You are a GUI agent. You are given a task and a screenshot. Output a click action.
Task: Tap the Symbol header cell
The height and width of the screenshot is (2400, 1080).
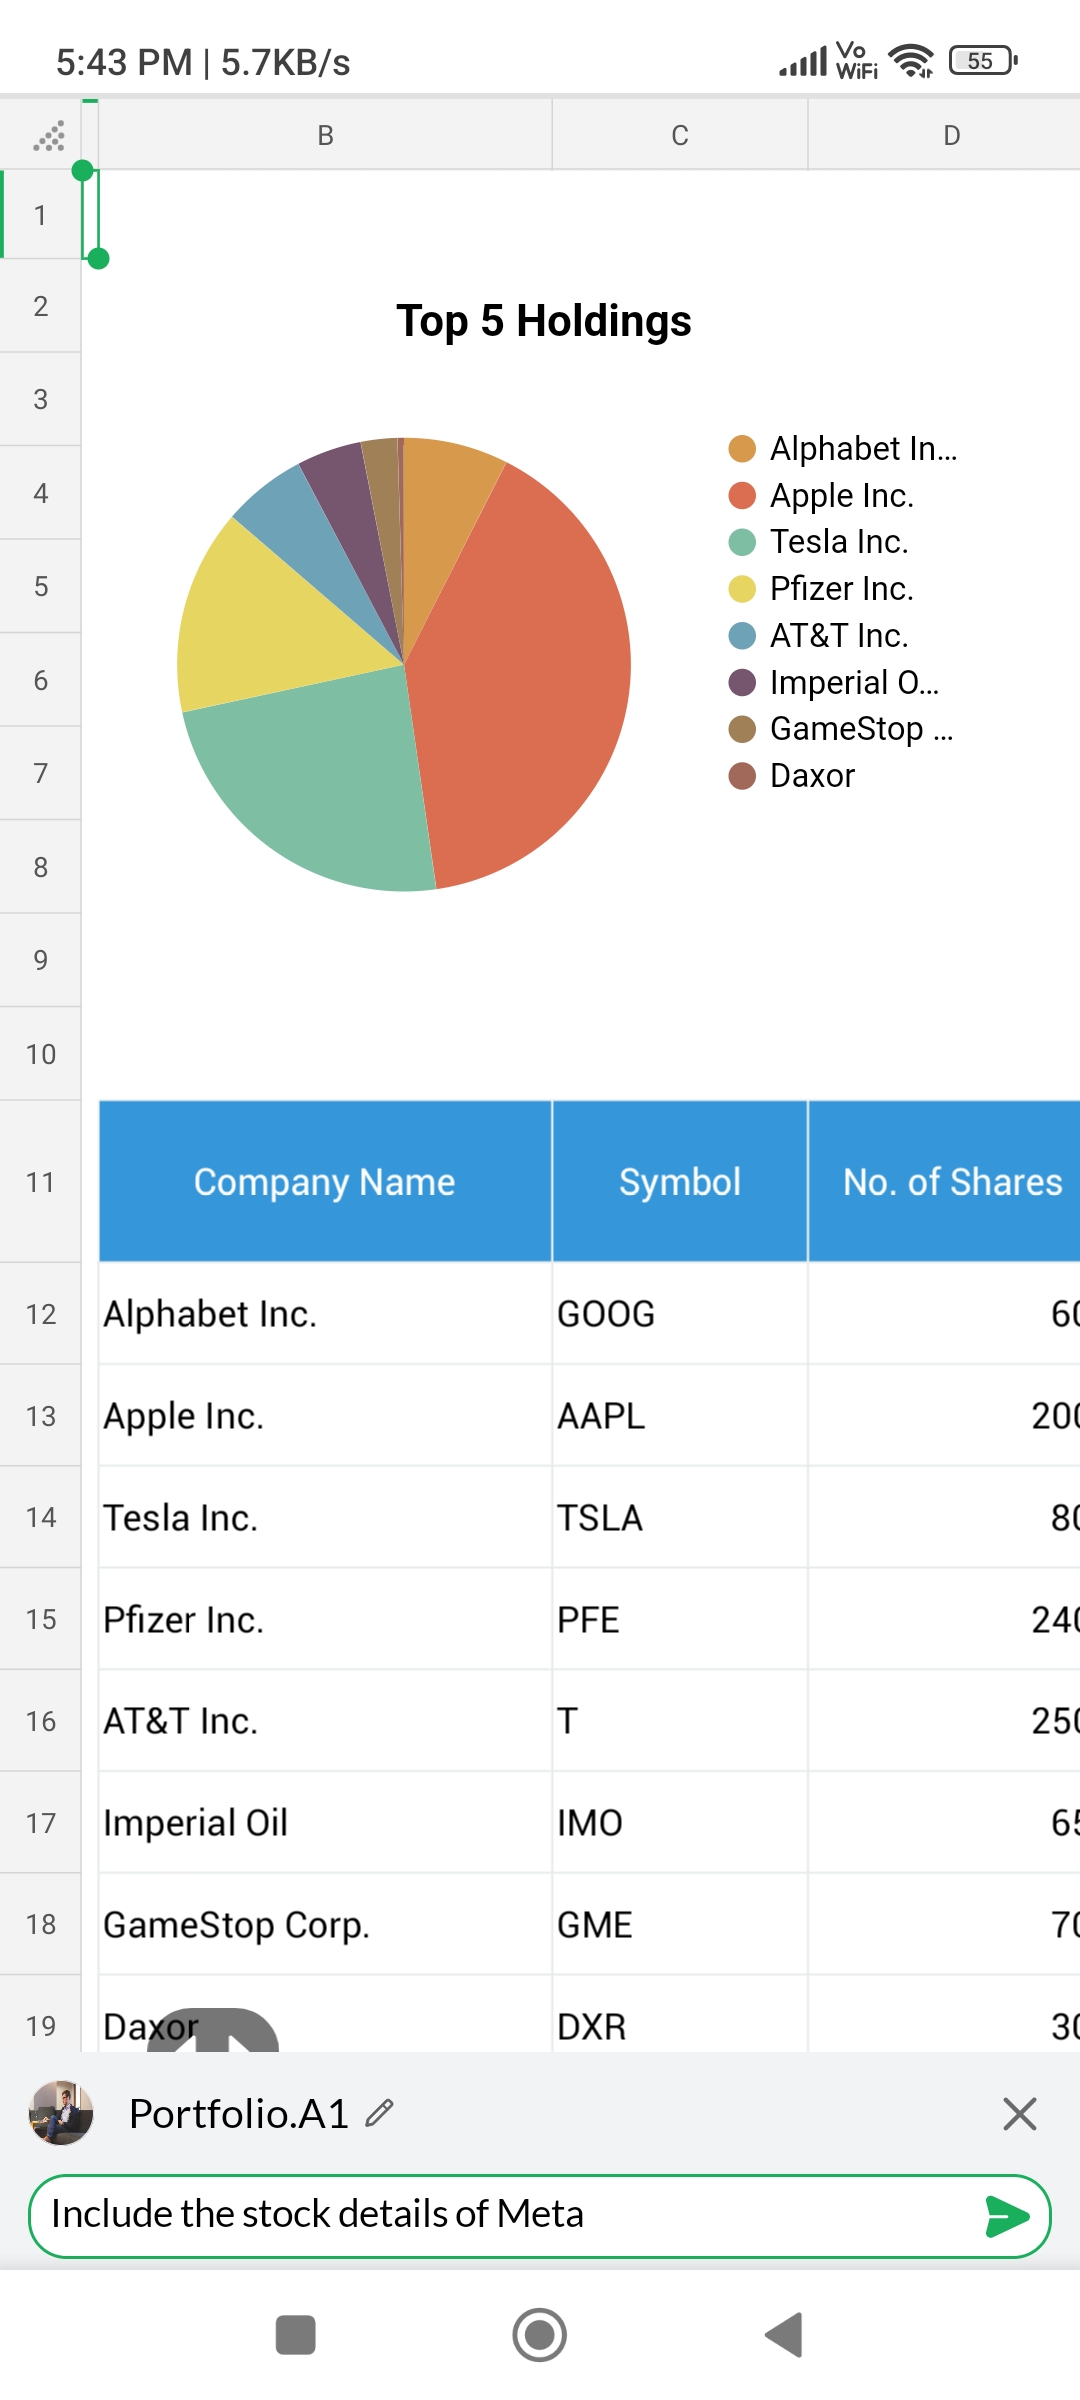coord(680,1182)
